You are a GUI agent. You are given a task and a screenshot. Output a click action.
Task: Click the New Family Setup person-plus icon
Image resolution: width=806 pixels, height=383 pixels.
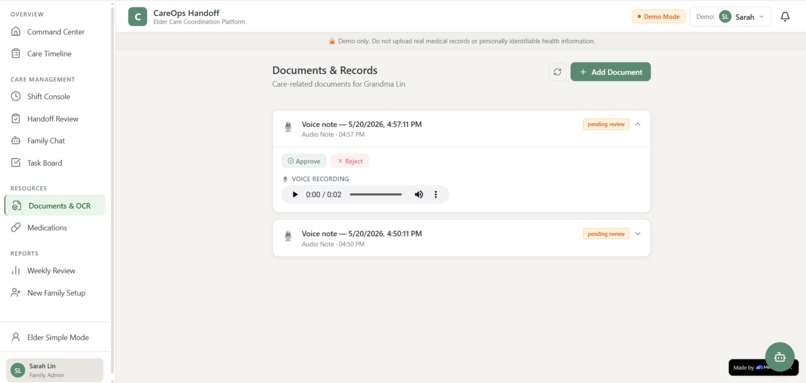tap(16, 293)
